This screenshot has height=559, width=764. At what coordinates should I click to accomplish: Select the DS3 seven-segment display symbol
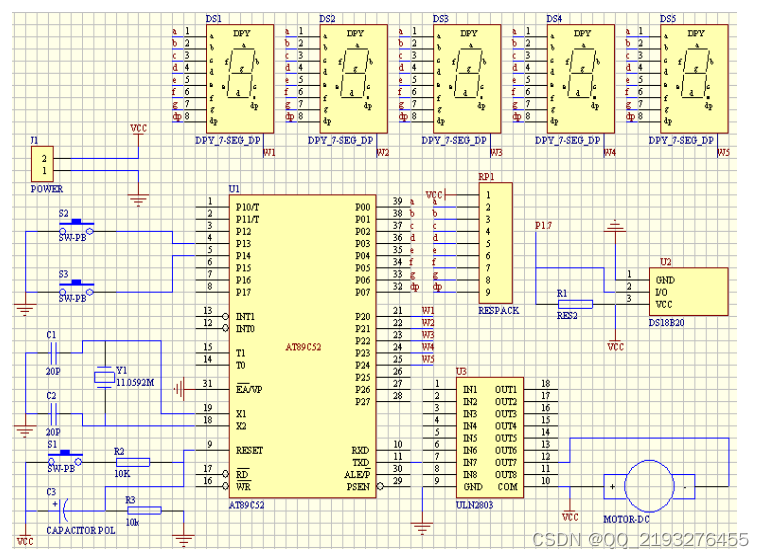[467, 78]
